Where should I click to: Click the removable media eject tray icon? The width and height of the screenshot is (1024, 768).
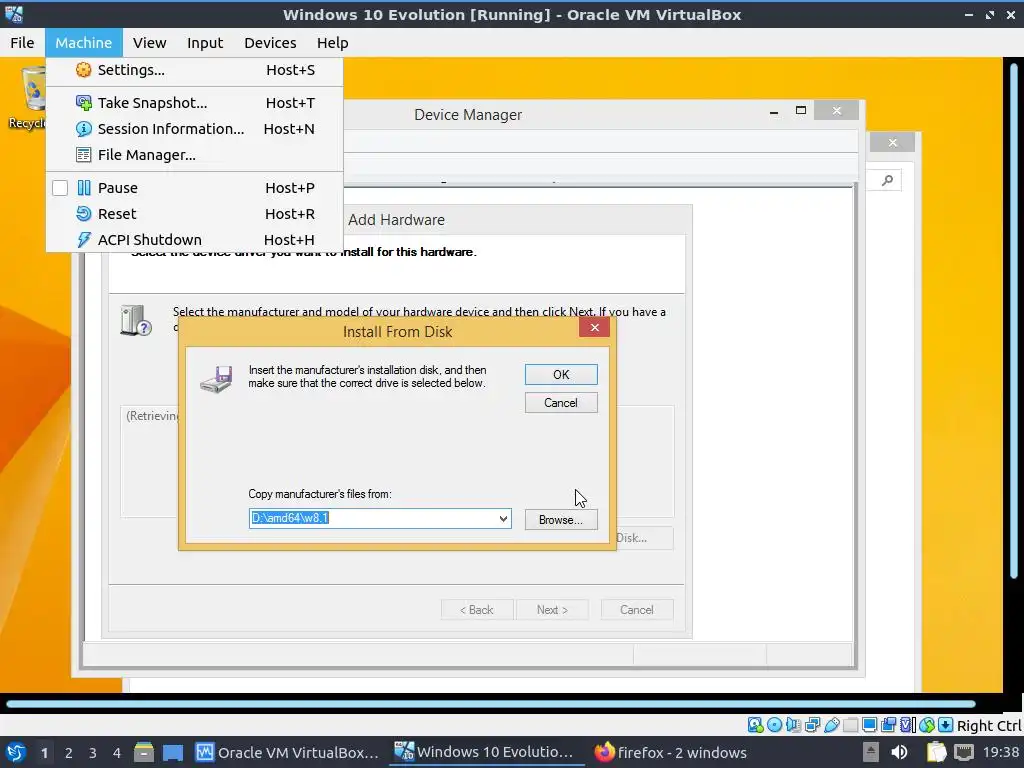point(870,753)
